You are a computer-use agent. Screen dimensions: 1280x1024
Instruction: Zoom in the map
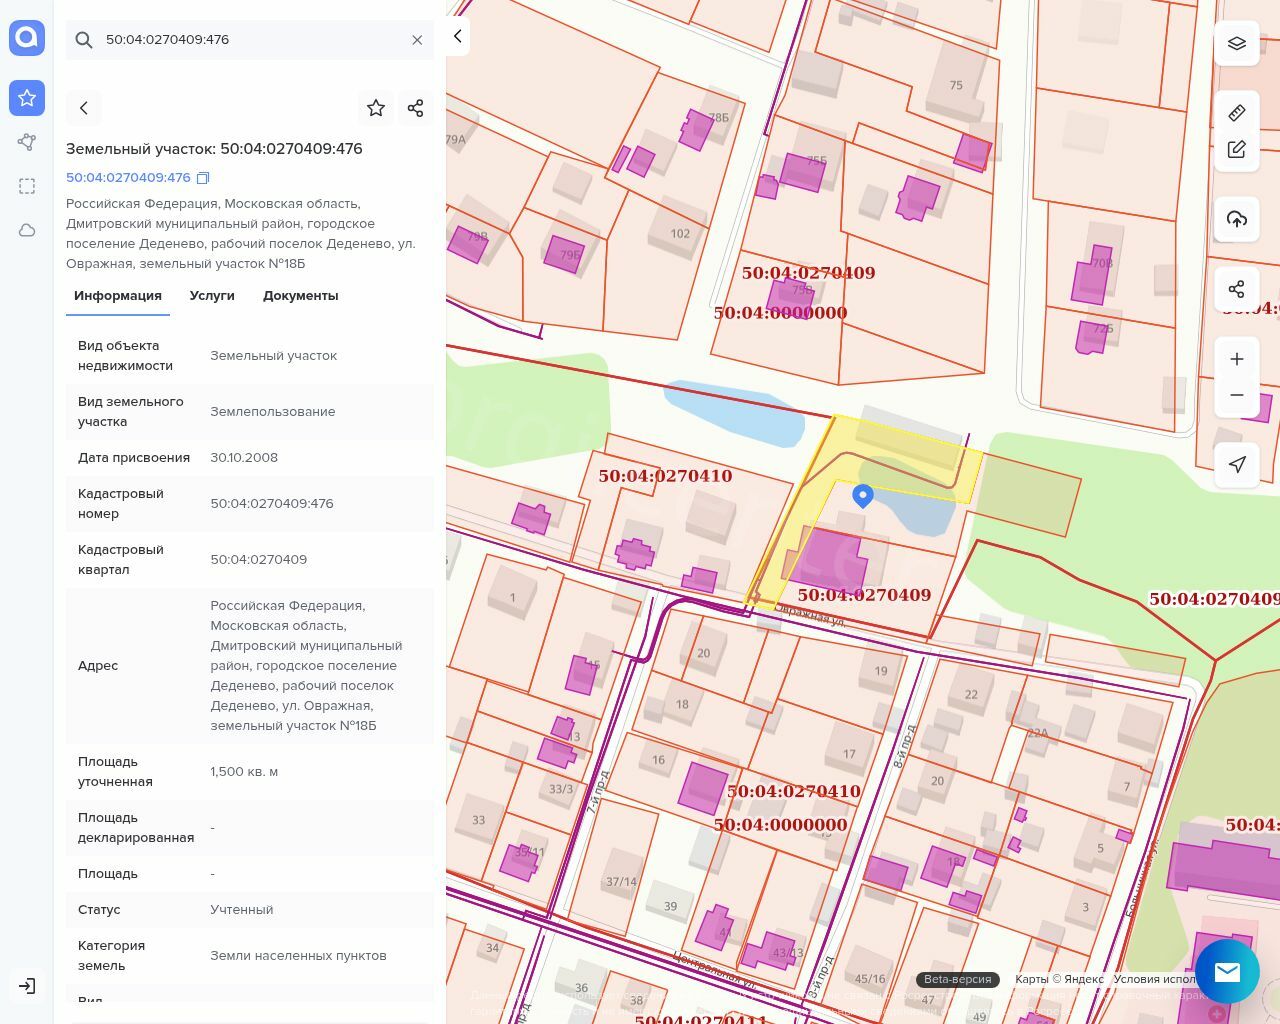click(x=1236, y=359)
